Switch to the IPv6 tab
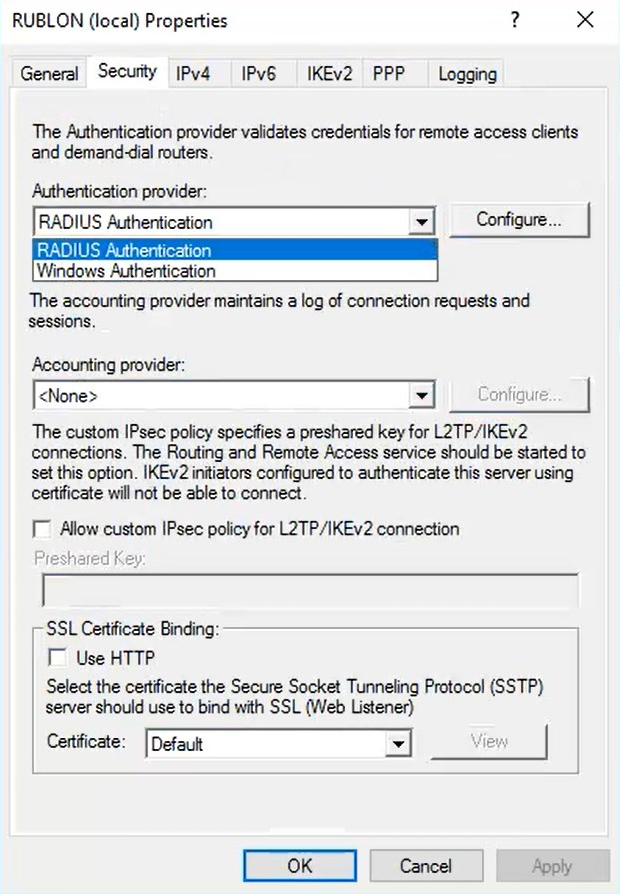 click(258, 73)
